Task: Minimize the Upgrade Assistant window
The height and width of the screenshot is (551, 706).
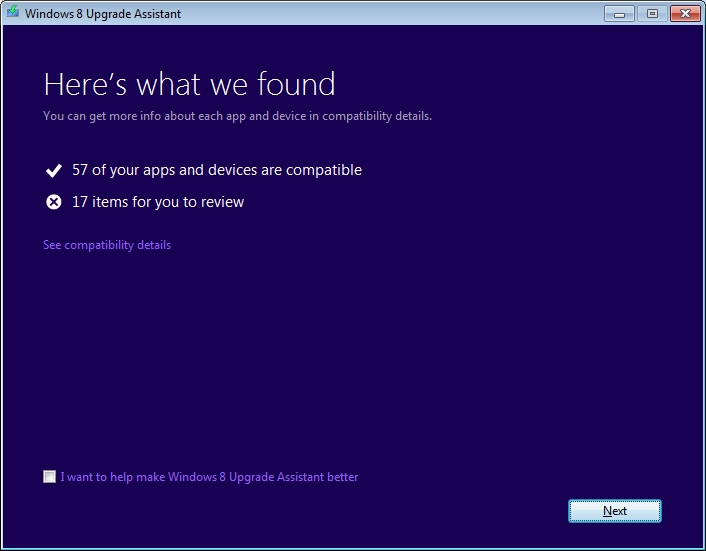Action: [619, 14]
